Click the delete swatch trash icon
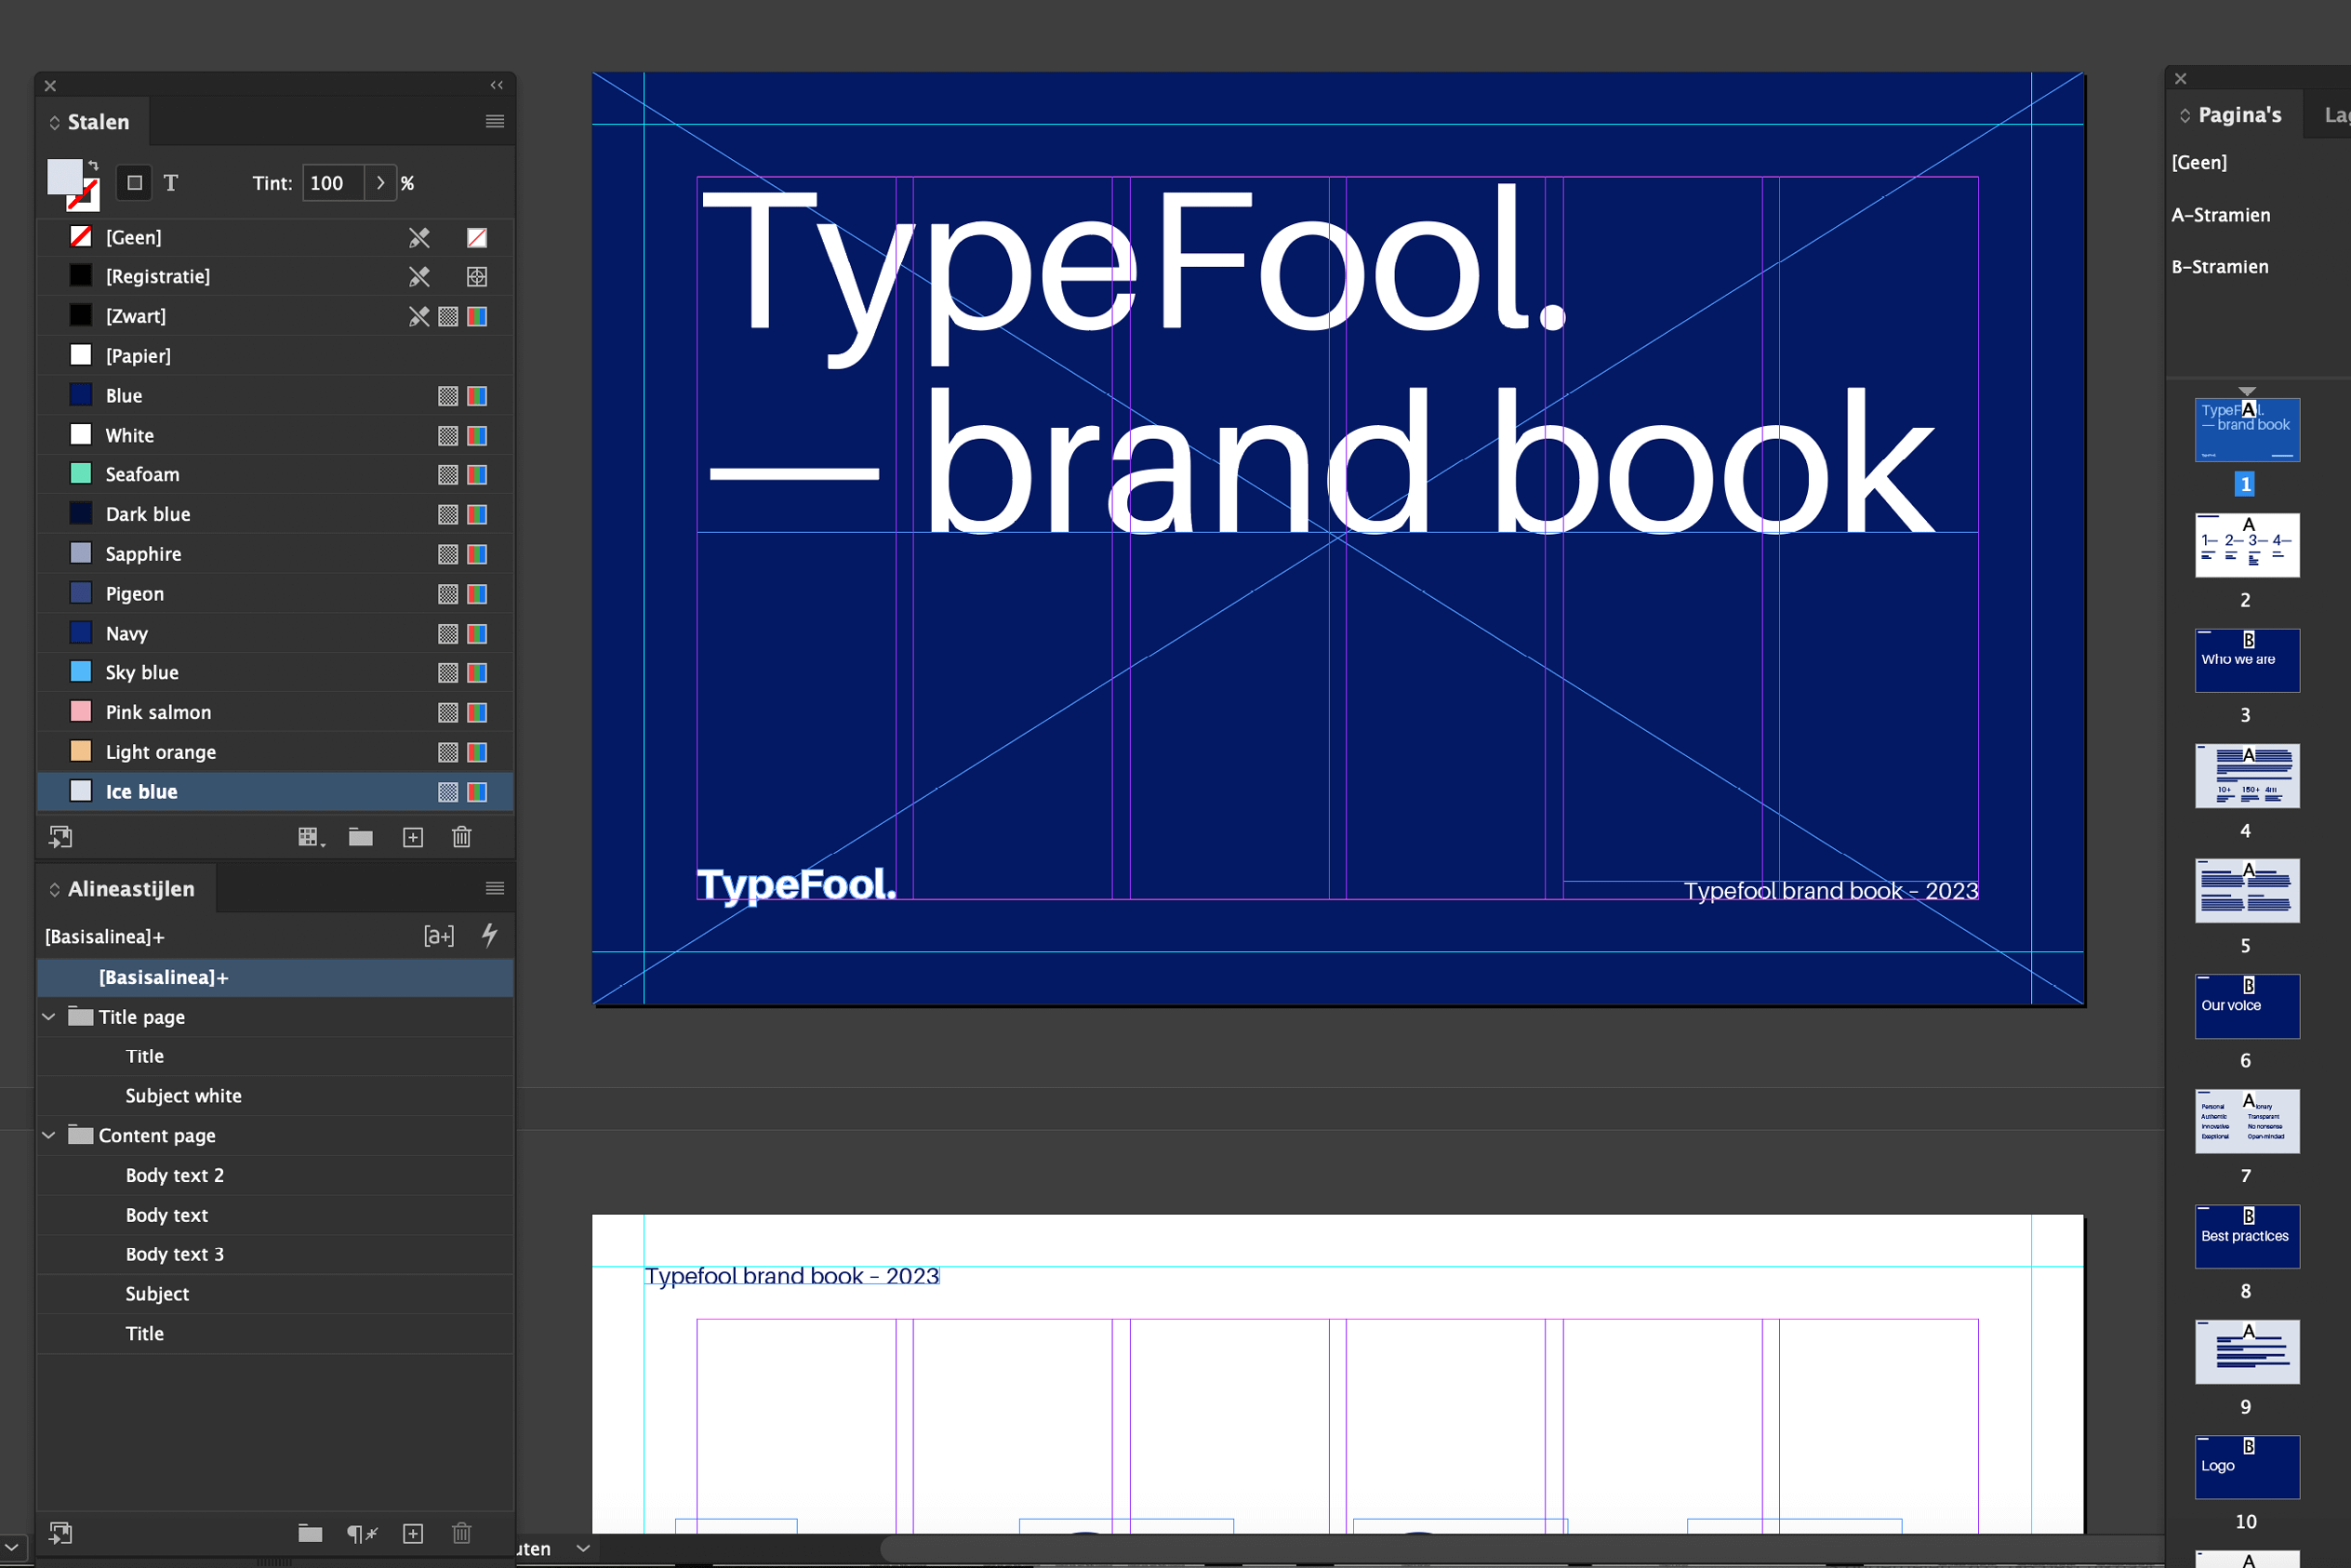 (x=461, y=837)
